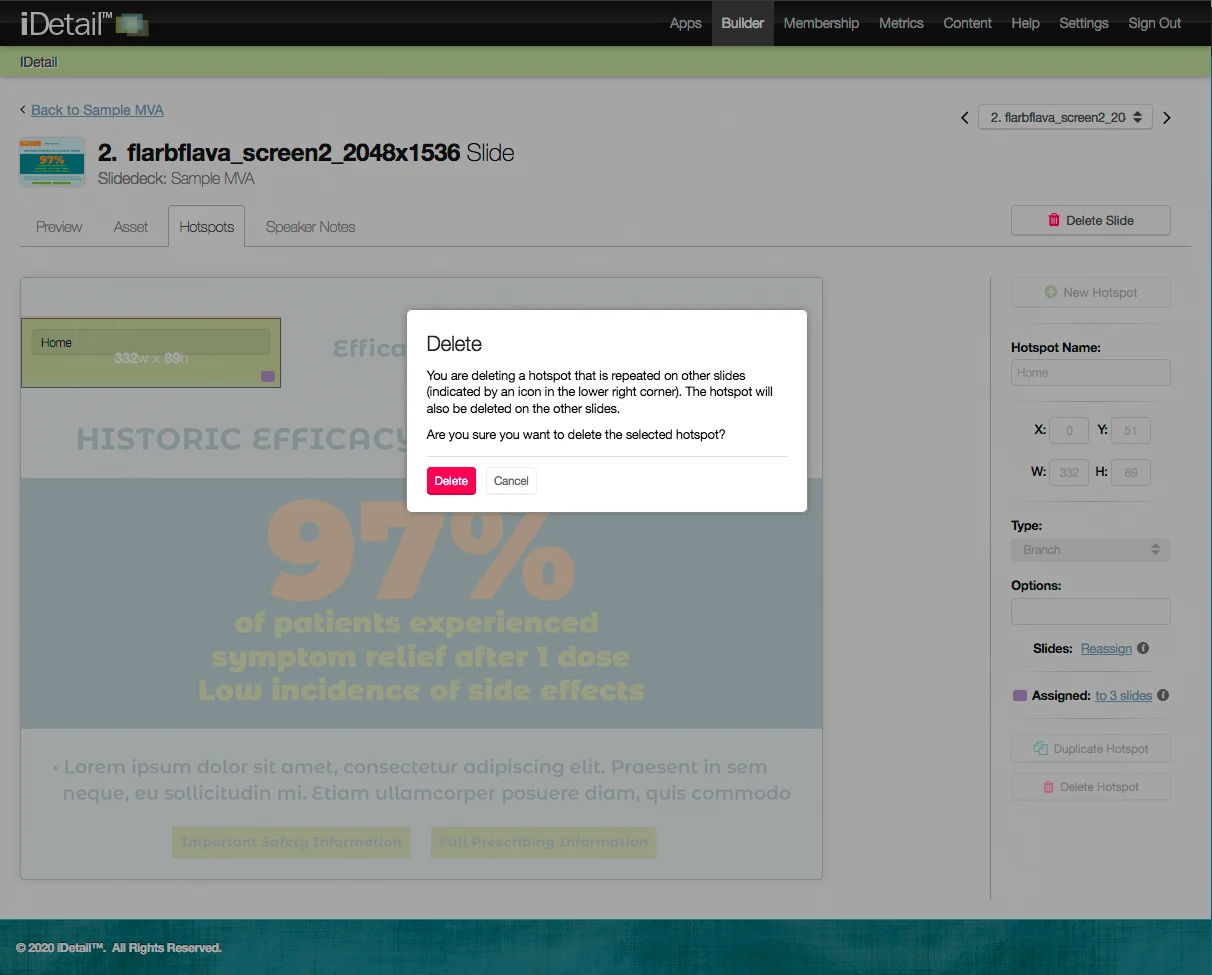Select the green plus icon for New Hotspot
This screenshot has height=975, width=1212.
(x=1052, y=292)
